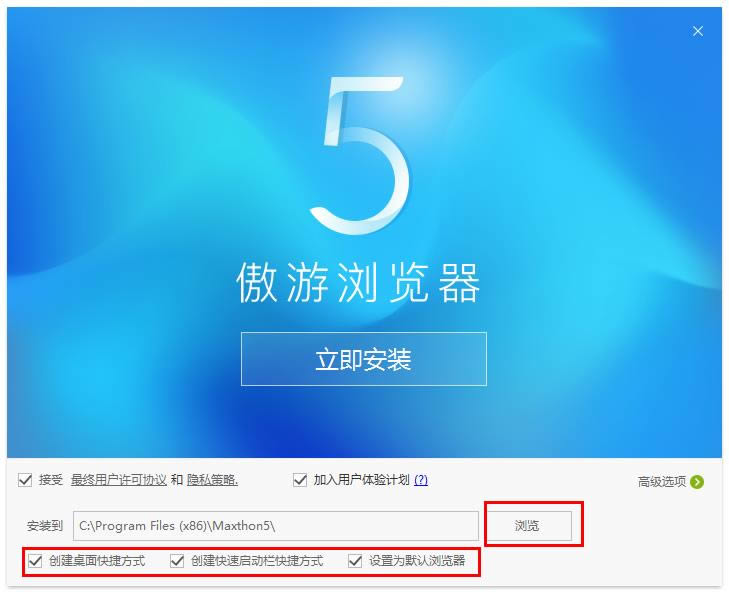Image resolution: width=729 pixels, height=592 pixels.
Task: Click the 傲游浏览器 title text
Action: tap(358, 283)
